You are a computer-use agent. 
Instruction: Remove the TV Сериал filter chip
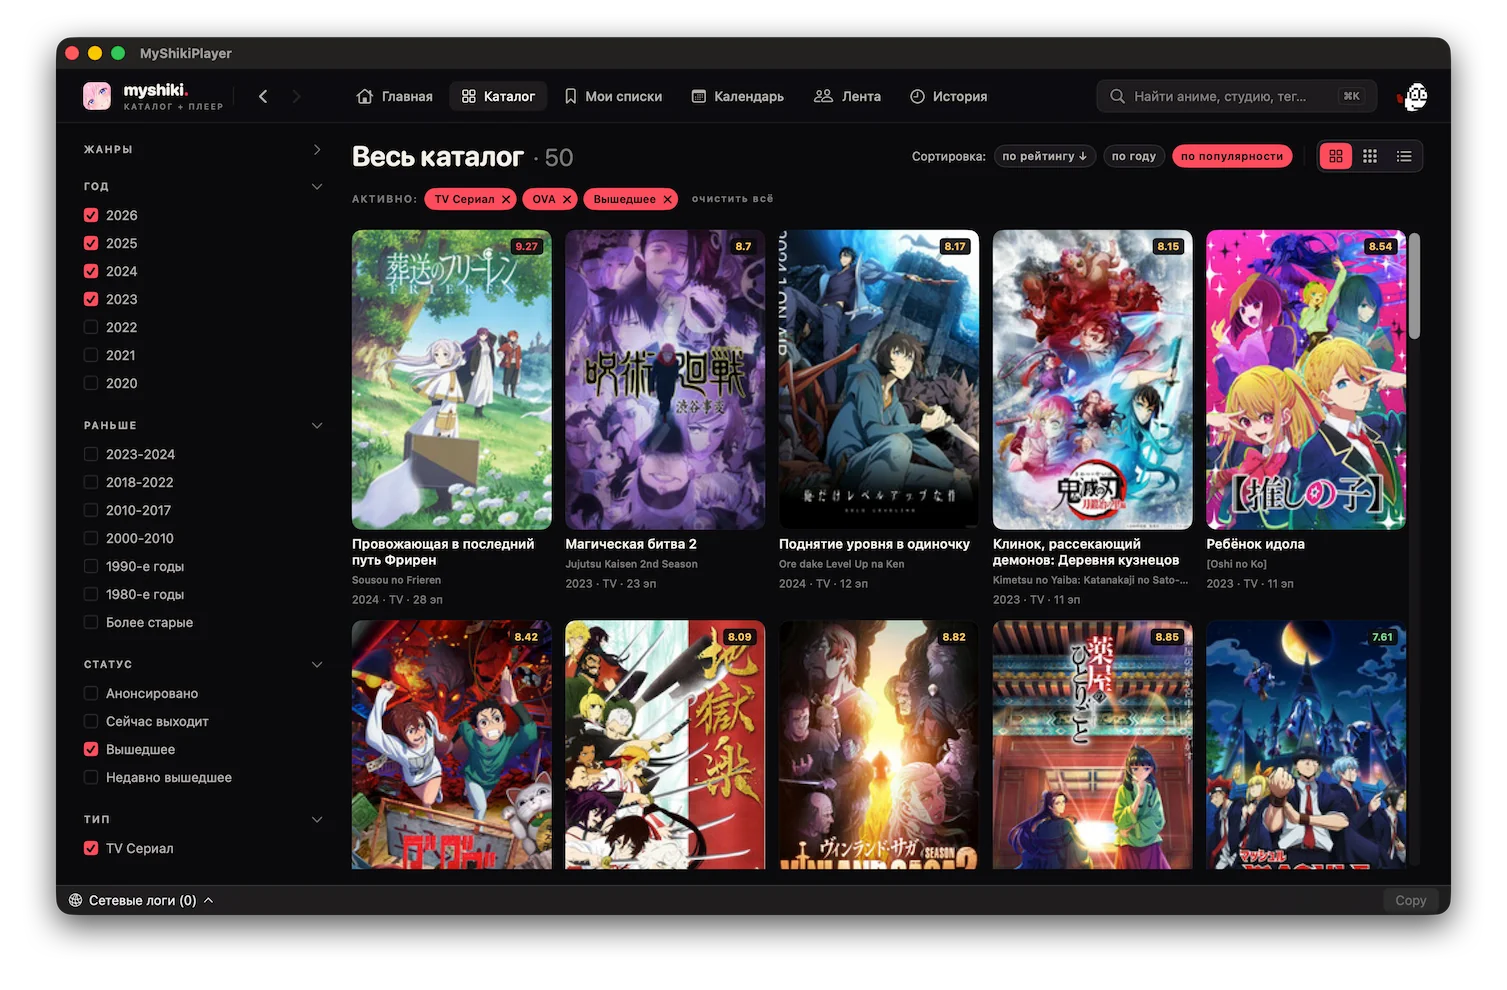pos(506,199)
